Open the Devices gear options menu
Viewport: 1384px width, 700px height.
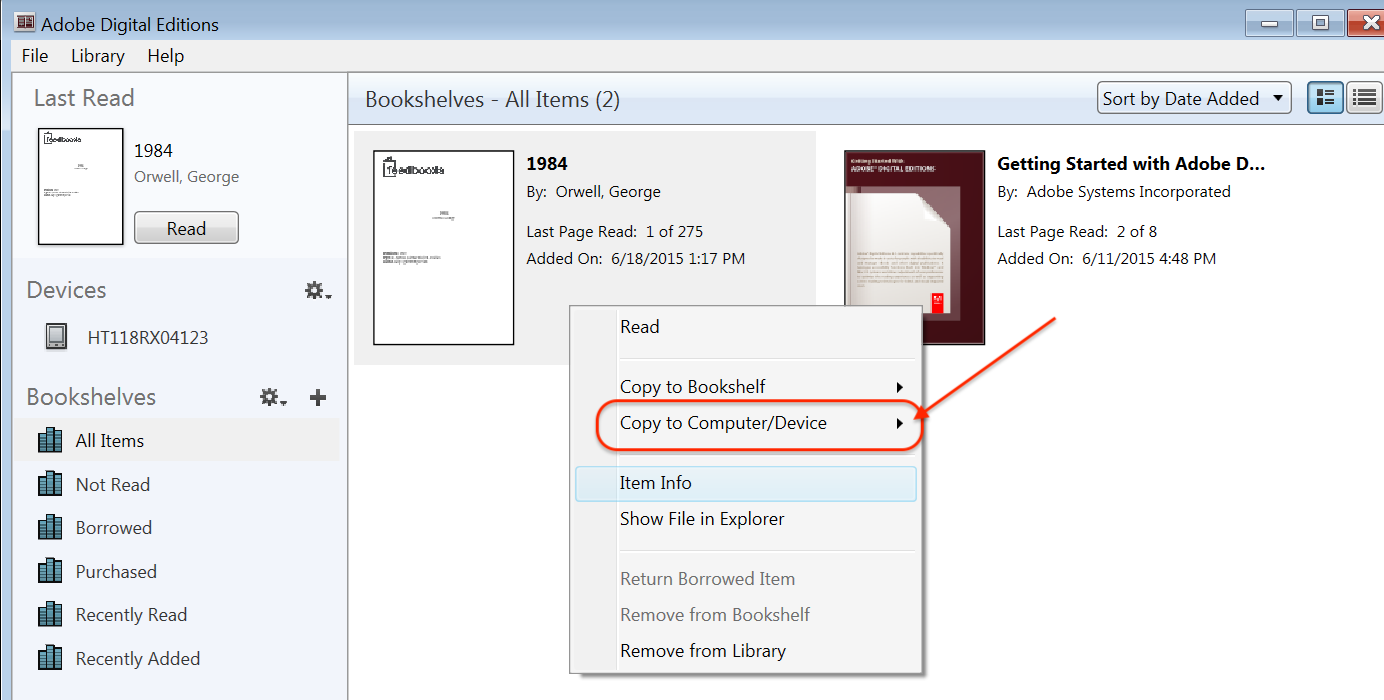tap(318, 291)
